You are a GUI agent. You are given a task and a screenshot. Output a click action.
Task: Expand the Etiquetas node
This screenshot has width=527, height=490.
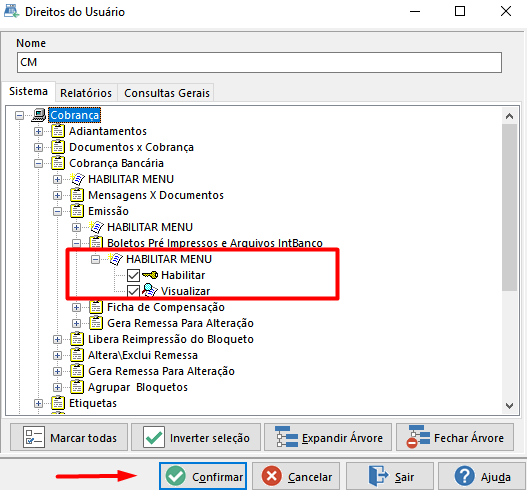(x=38, y=403)
